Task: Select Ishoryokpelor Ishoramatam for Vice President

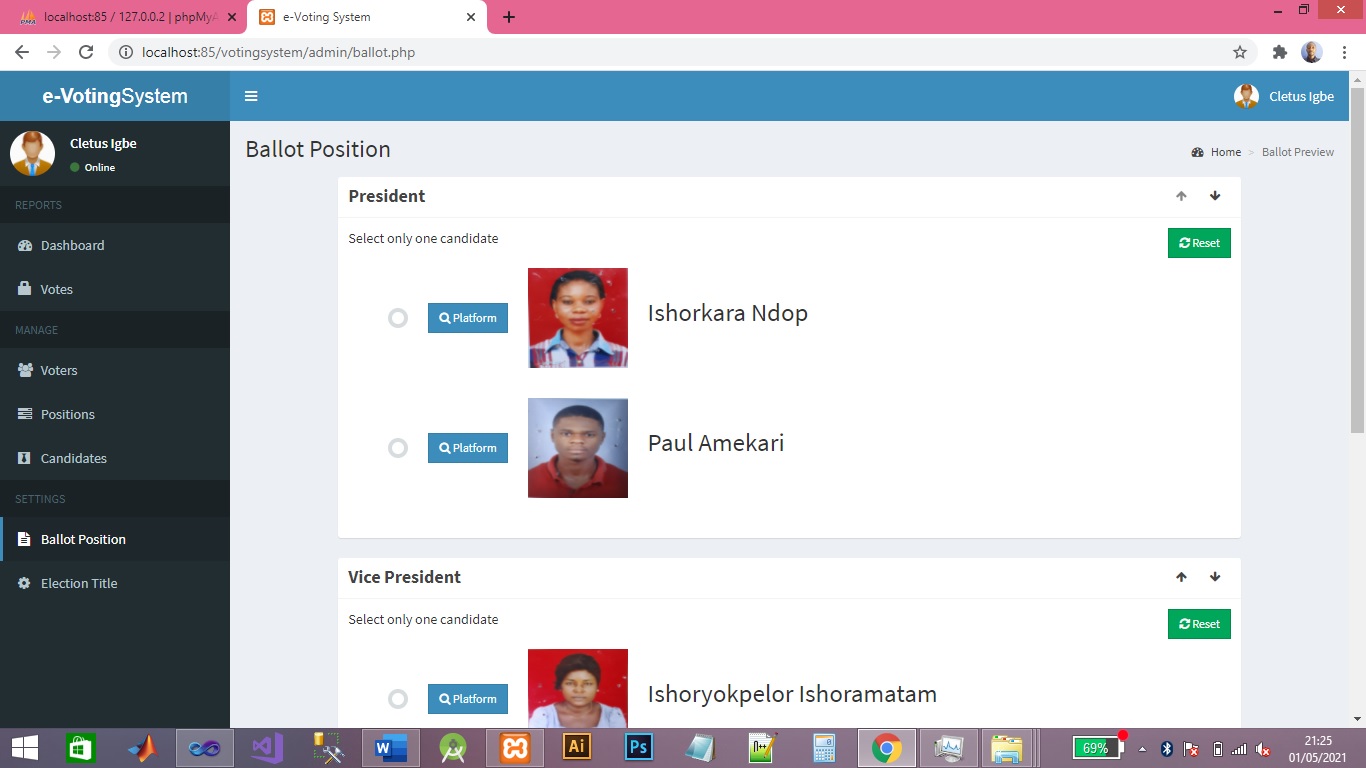Action: tap(398, 698)
